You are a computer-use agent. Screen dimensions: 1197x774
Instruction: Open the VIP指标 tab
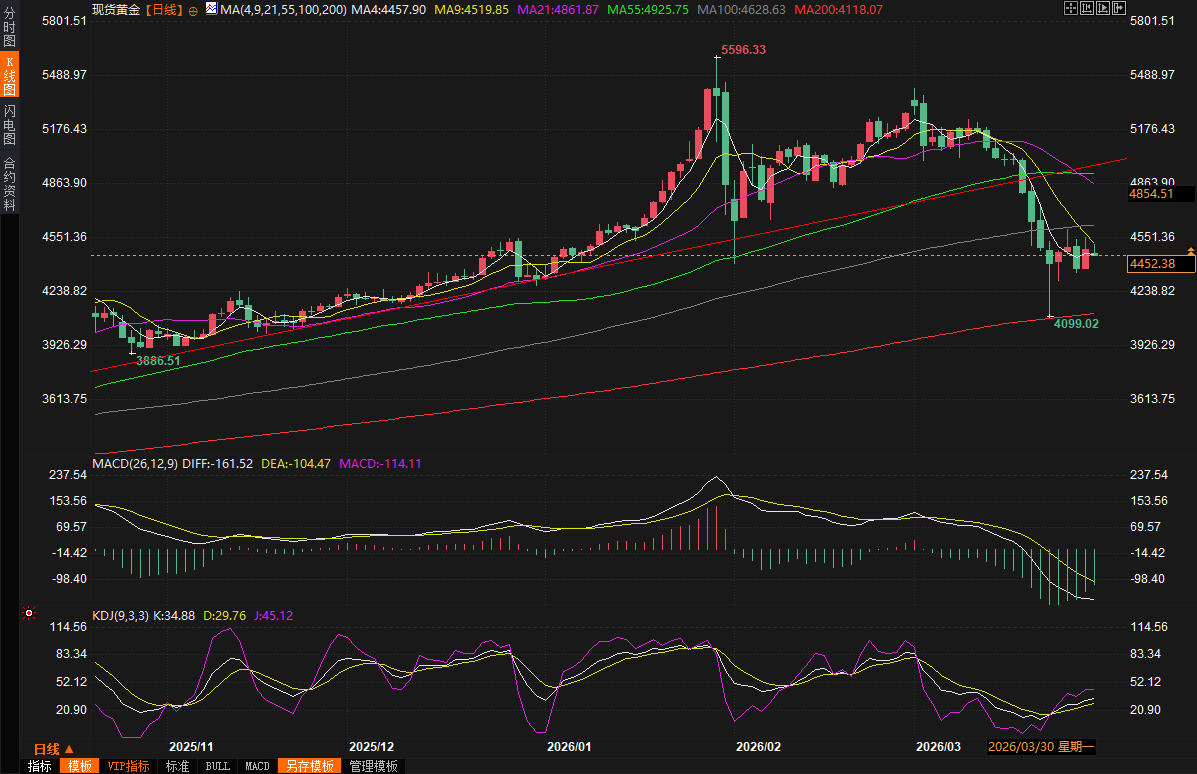128,766
